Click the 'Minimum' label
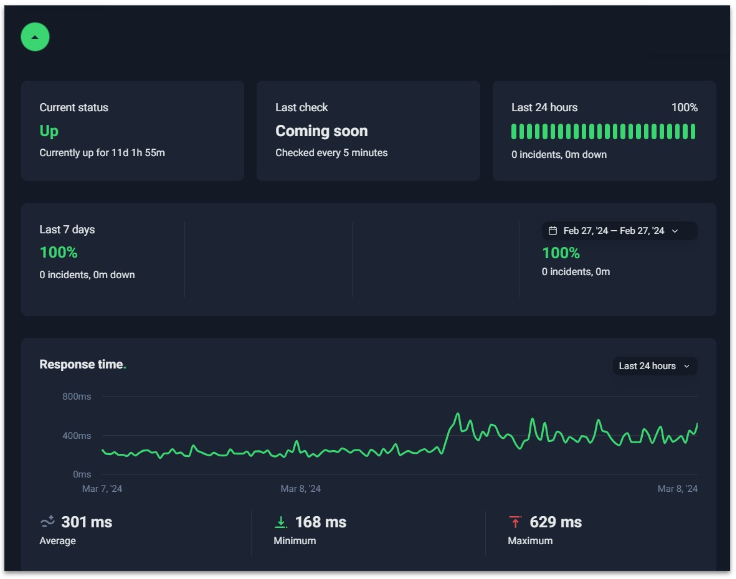The width and height of the screenshot is (736, 579). (295, 541)
